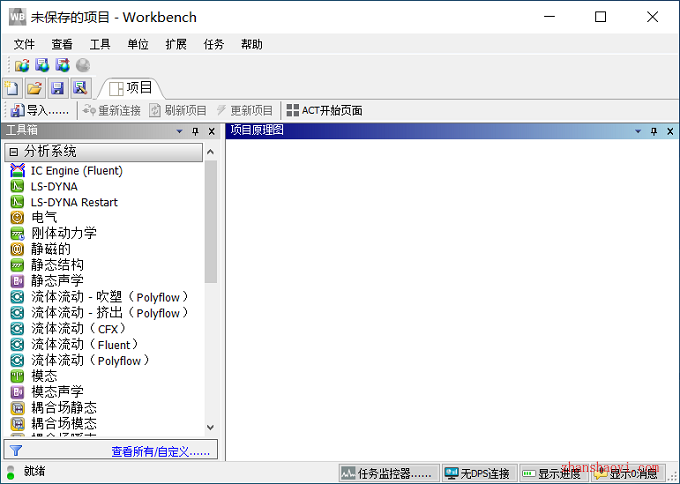Click the 更新项目 button
Viewport: 680px width, 484px height.
coord(245,111)
